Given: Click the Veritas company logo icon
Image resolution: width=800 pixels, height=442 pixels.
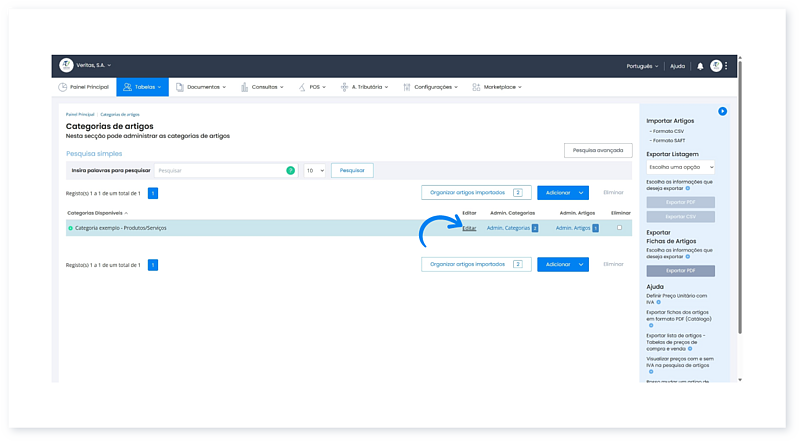Looking at the screenshot, I should click(x=66, y=65).
